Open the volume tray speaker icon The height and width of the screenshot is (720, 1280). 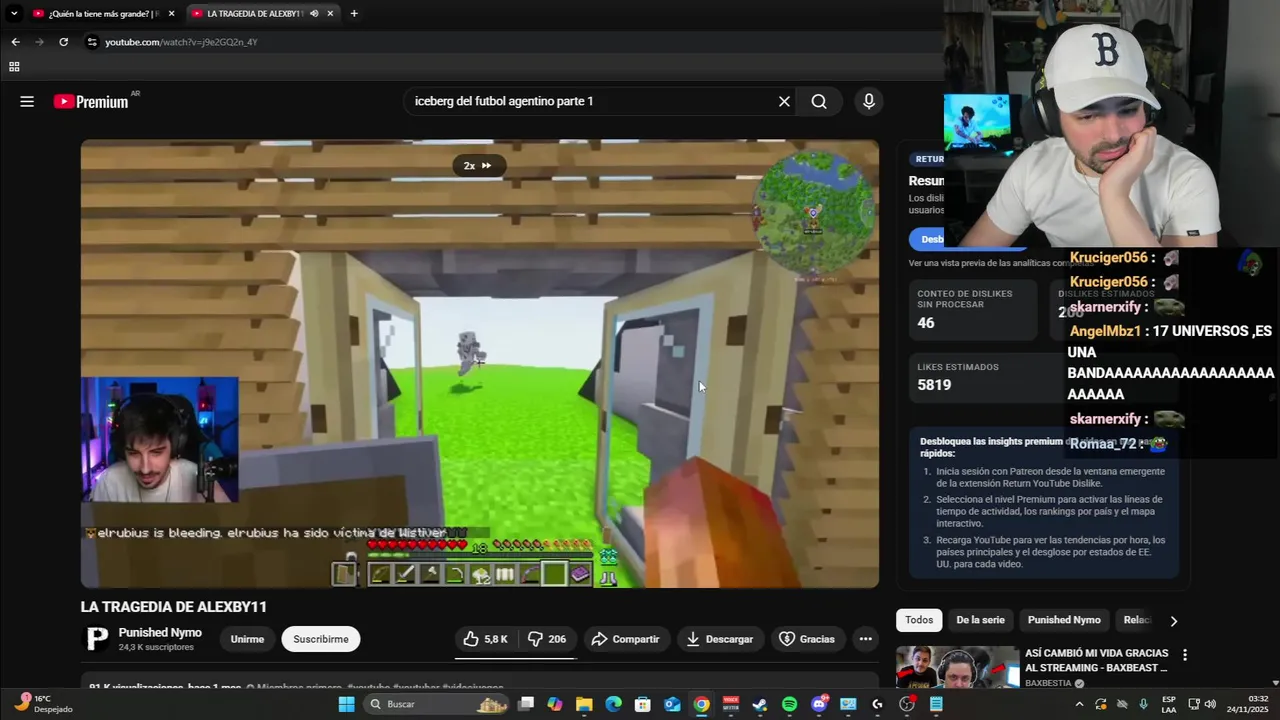pos(1211,704)
